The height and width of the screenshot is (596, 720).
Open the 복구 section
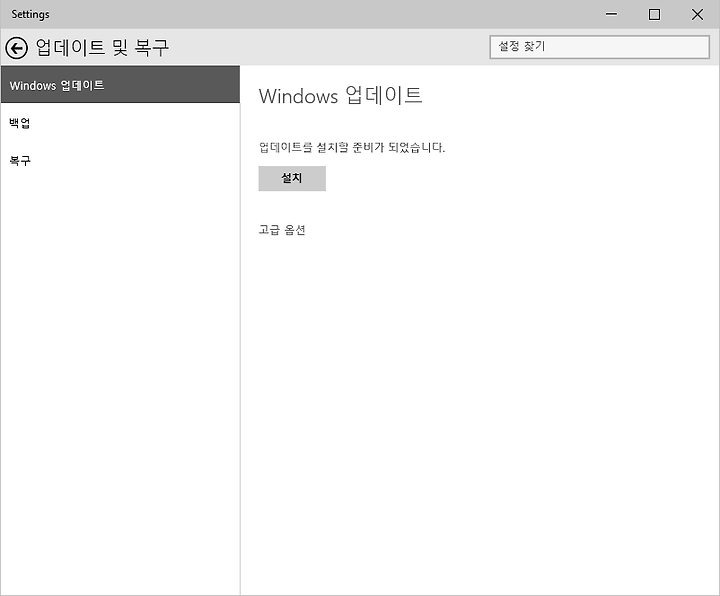(120, 161)
